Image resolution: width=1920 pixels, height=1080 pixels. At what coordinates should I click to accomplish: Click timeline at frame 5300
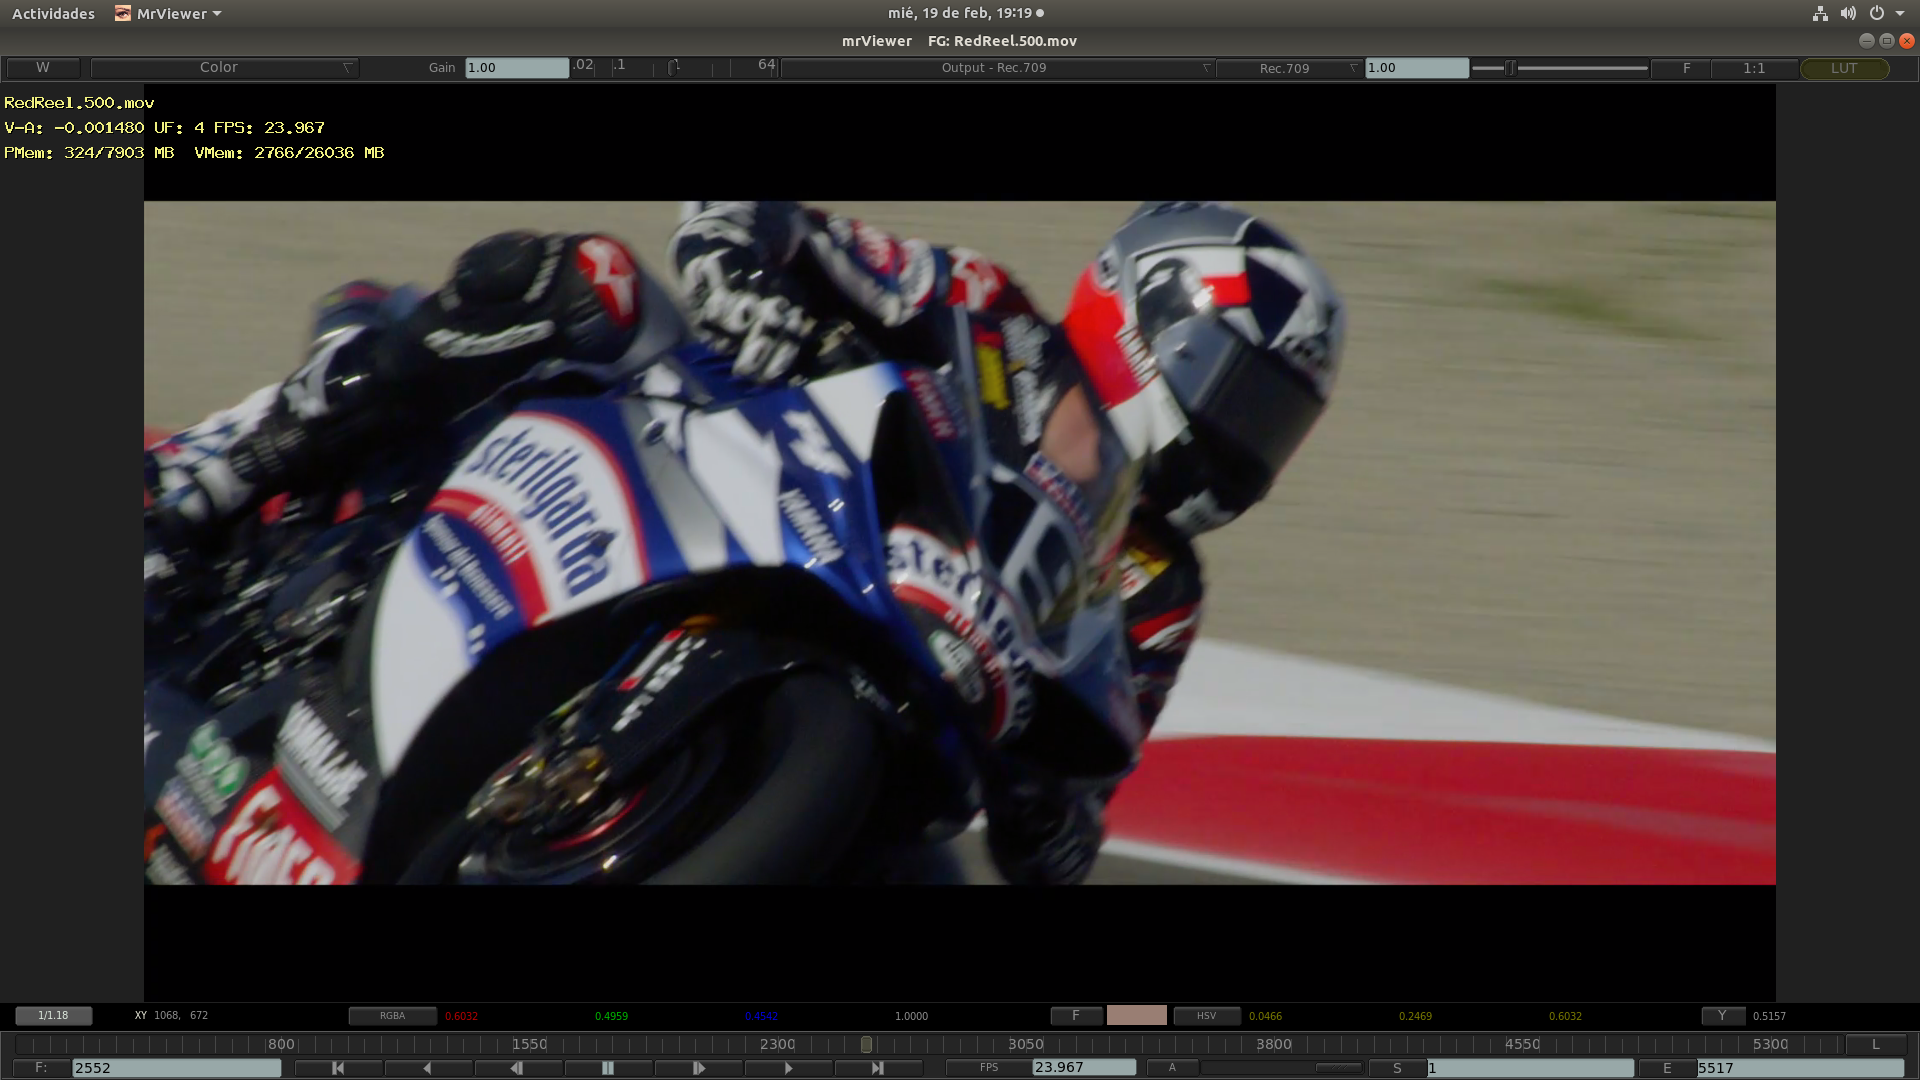point(1770,1044)
